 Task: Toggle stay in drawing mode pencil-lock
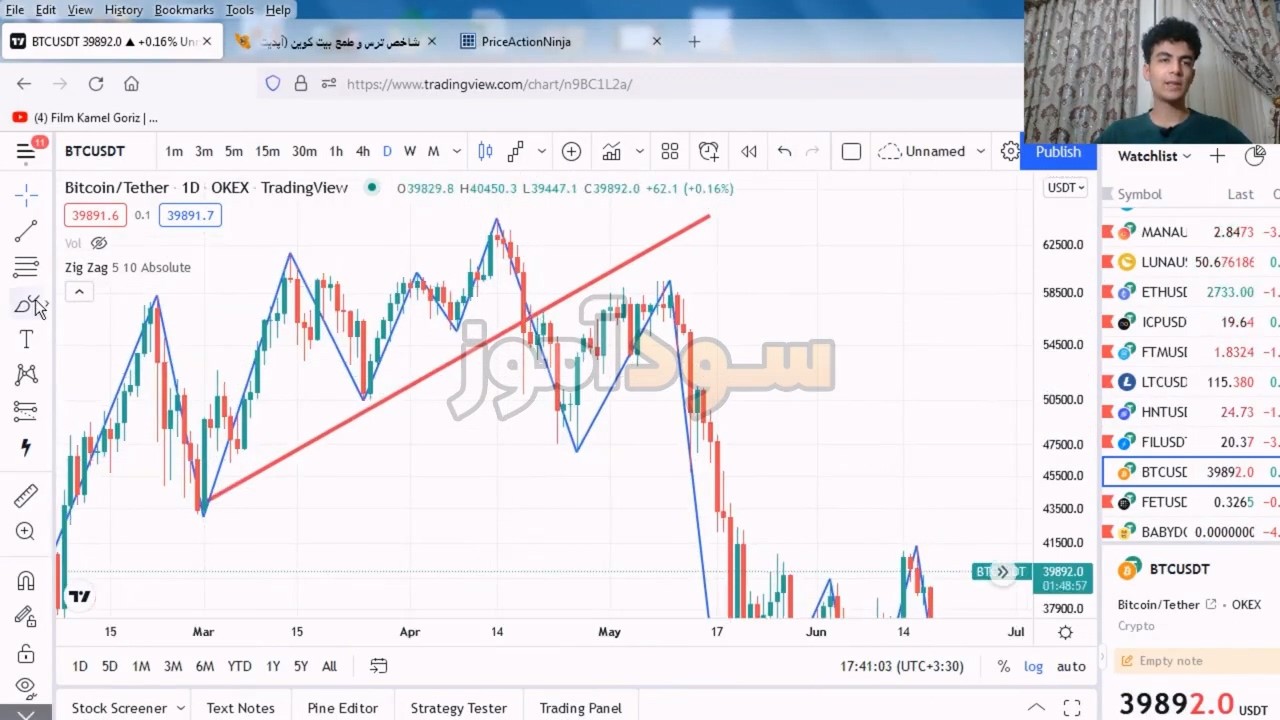[x=26, y=617]
